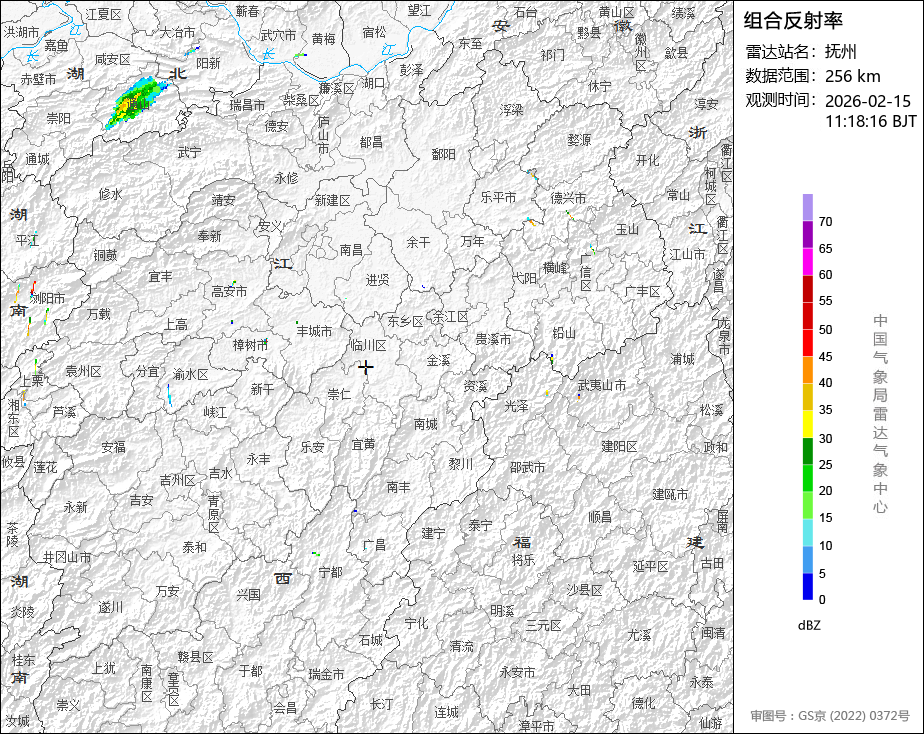Click the 樟树市 map label
Screen dimensions: 924x734
point(250,345)
